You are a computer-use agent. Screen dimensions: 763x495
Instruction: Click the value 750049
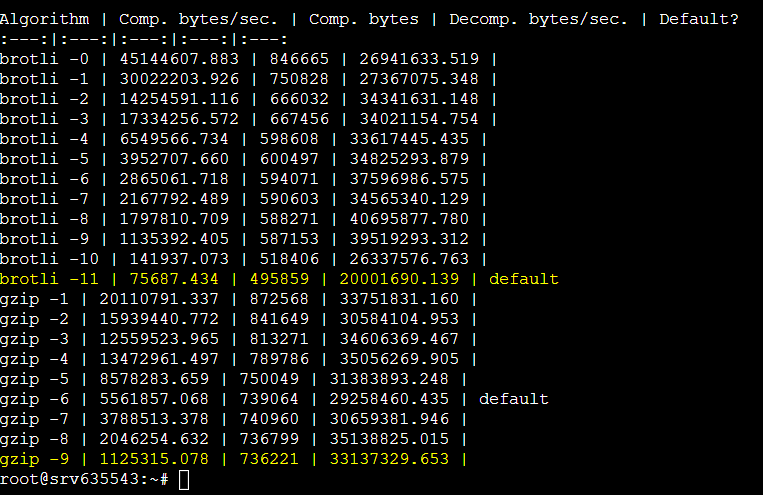[x=269, y=379]
